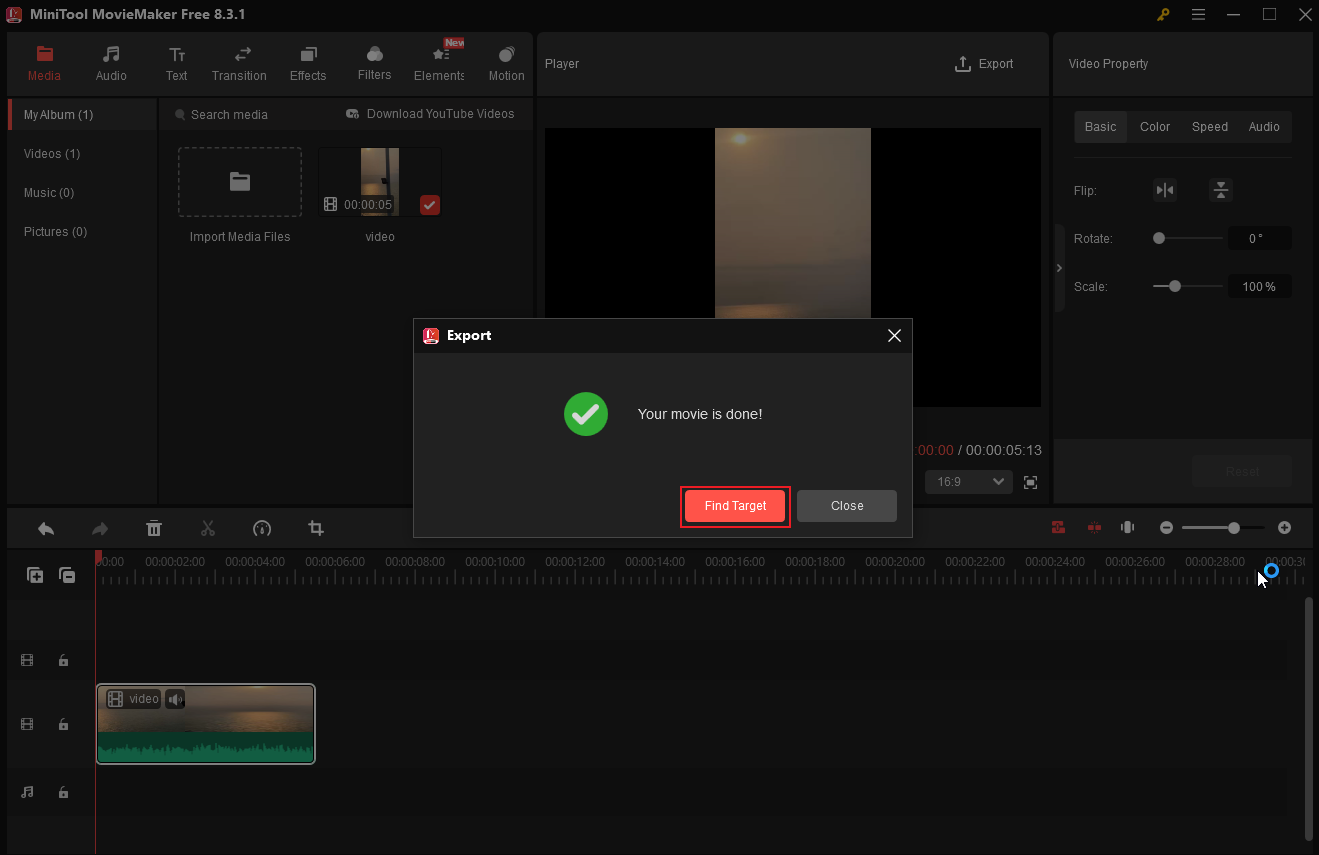Split the clip with the scissors tool
The image size is (1319, 855).
(x=208, y=528)
